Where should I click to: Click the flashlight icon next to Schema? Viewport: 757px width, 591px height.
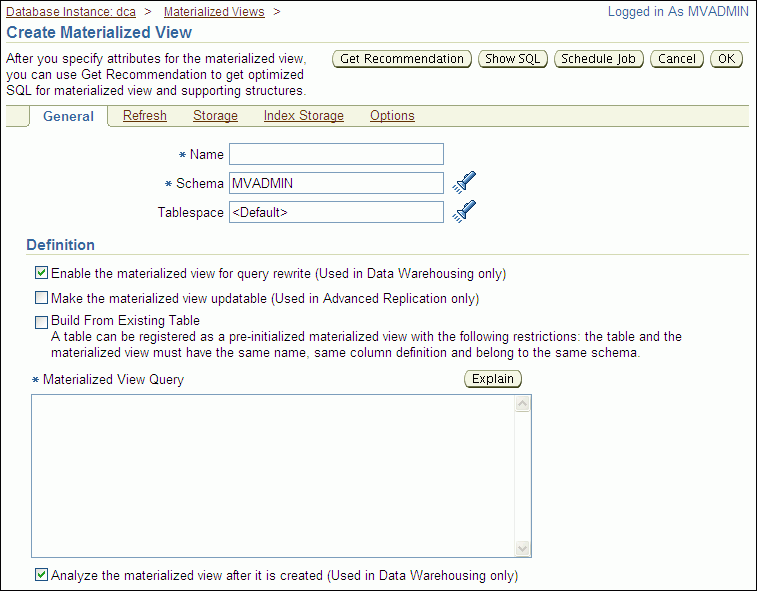point(464,183)
